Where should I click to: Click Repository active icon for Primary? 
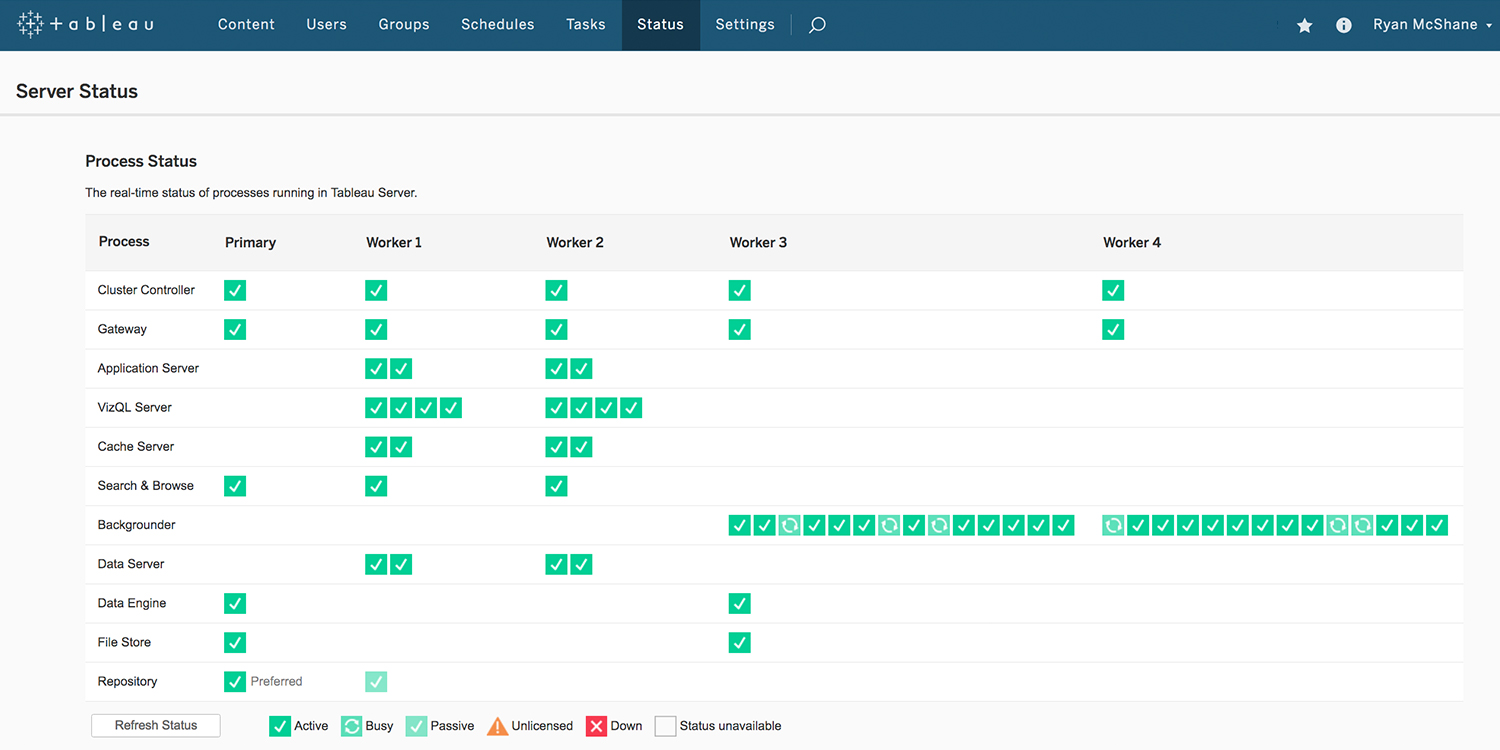[235, 681]
